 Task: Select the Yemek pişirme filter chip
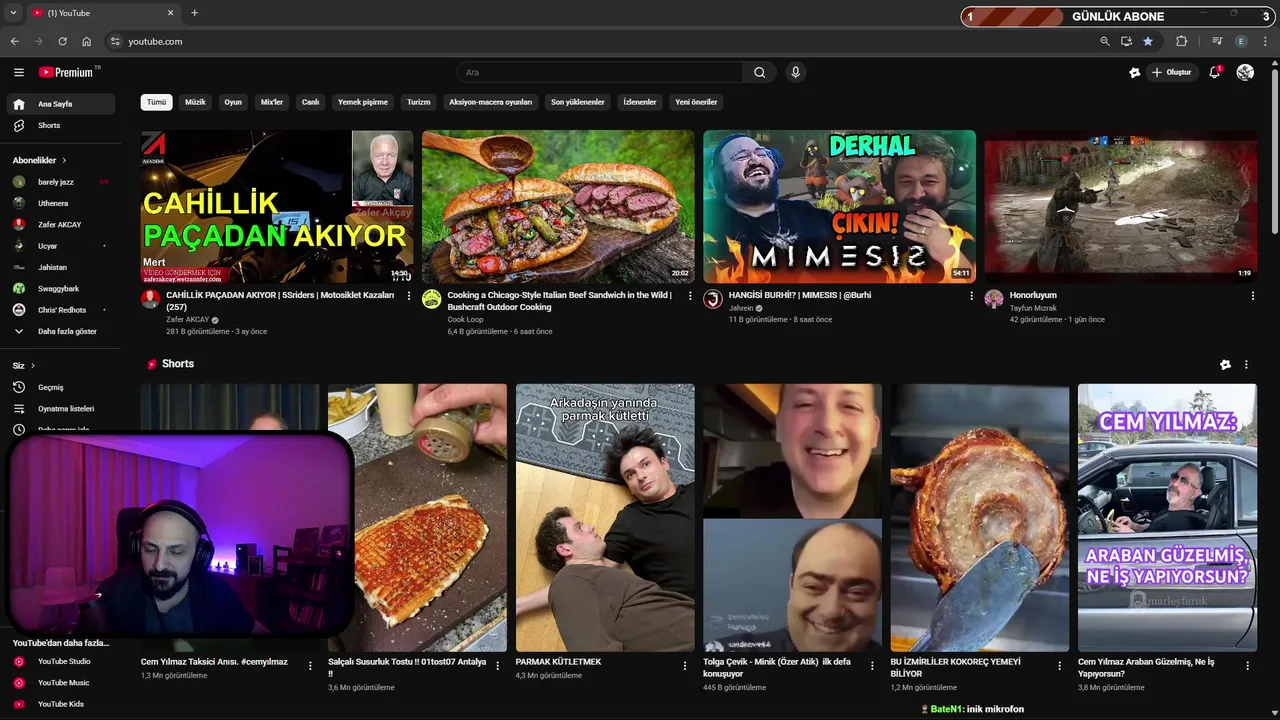tap(363, 102)
